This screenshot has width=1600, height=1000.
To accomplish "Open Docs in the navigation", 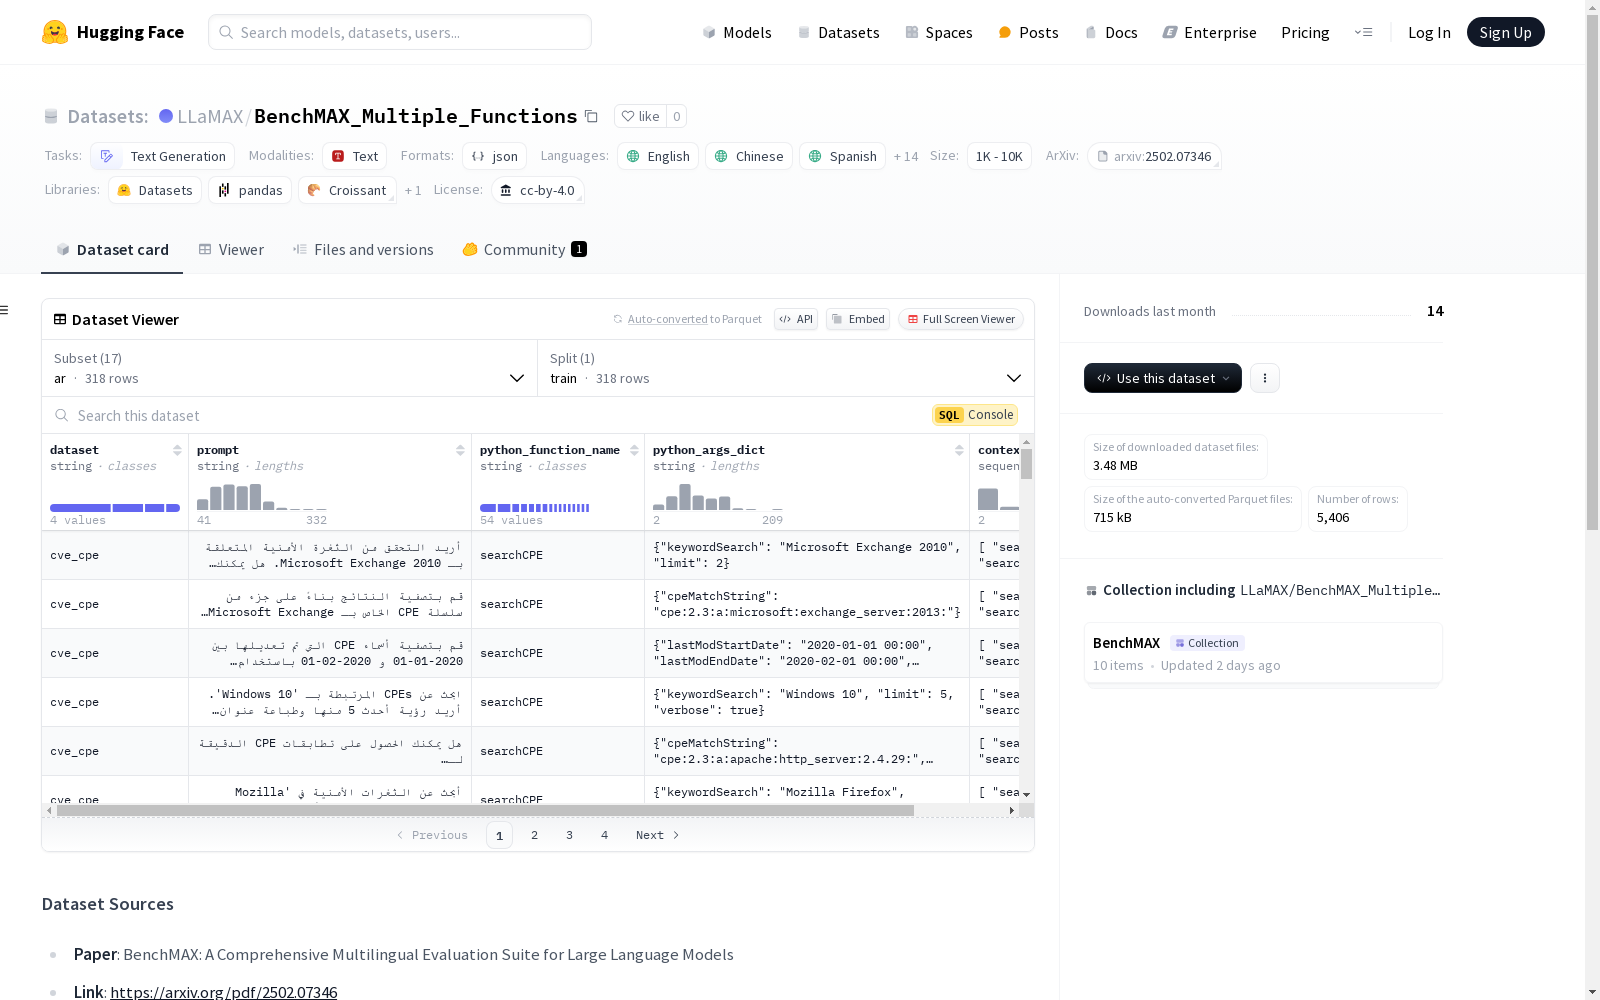I will click(1111, 32).
